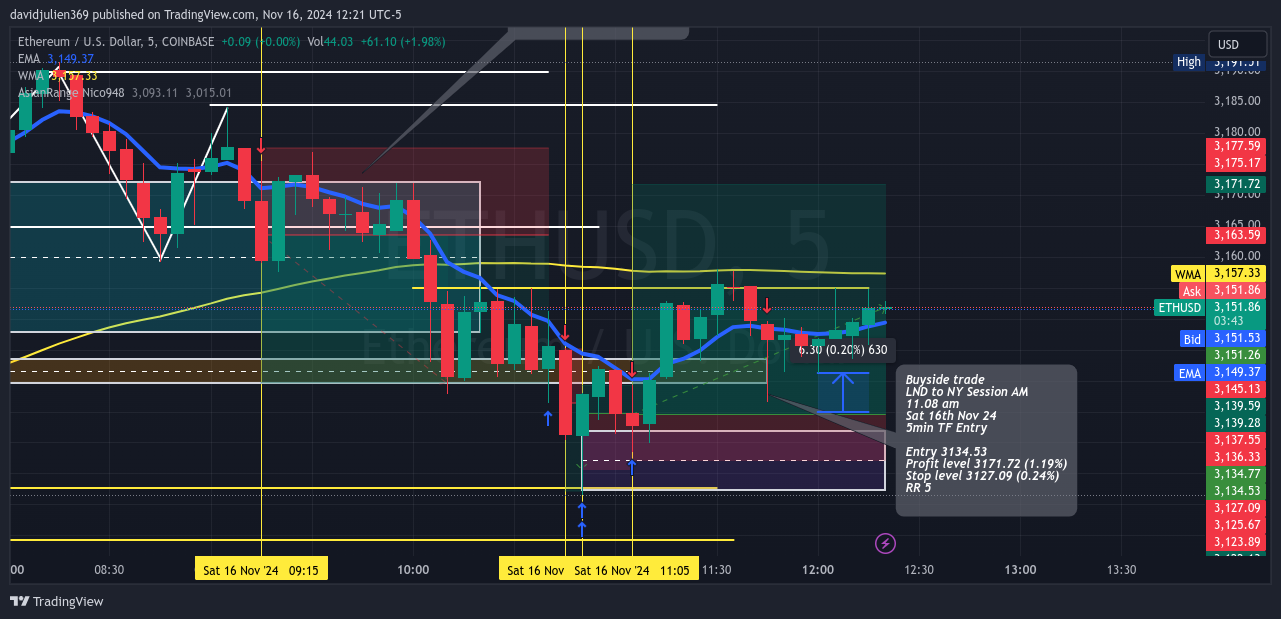Click the red Ask axis label
Screen dimensions: 1281x619
[x=1191, y=291]
